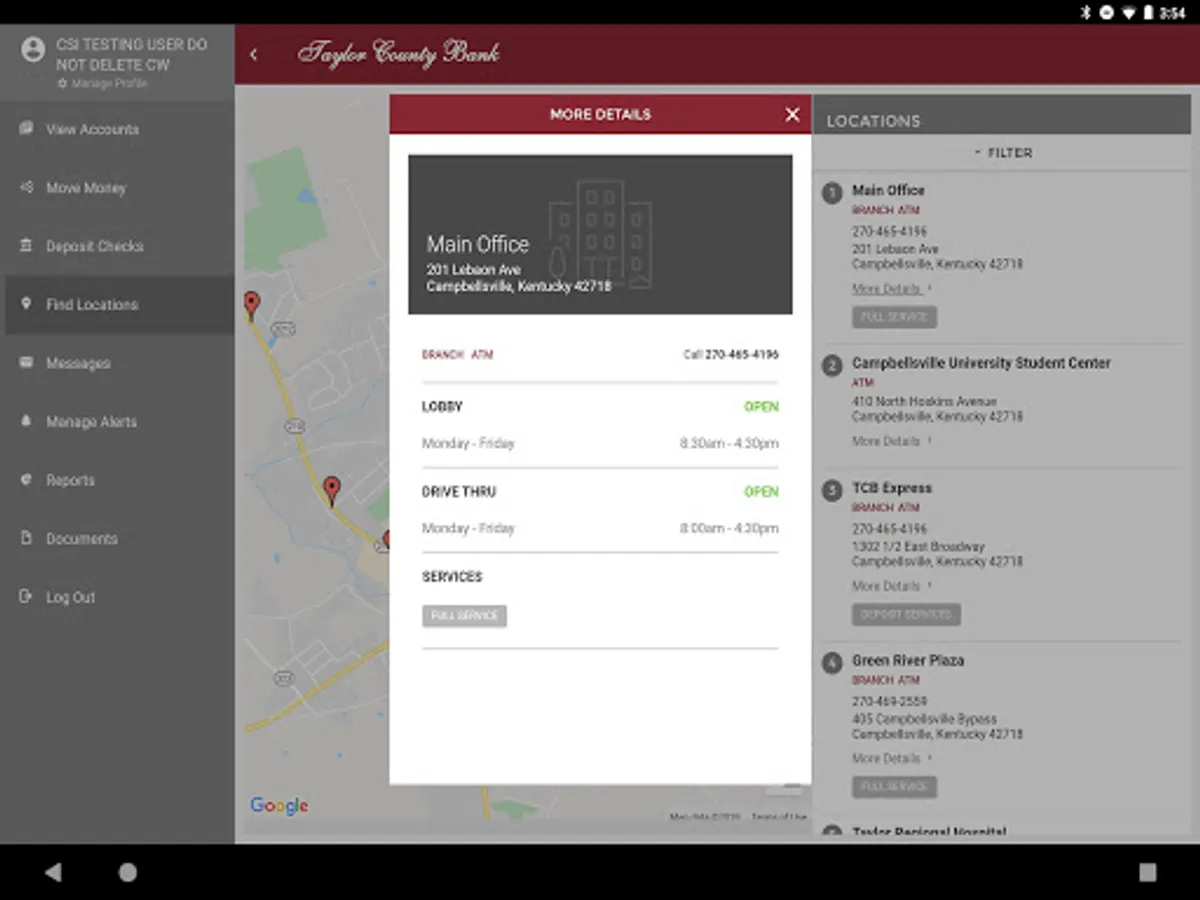Click the Google logo on map
Viewport: 1200px width, 900px height.
[279, 806]
